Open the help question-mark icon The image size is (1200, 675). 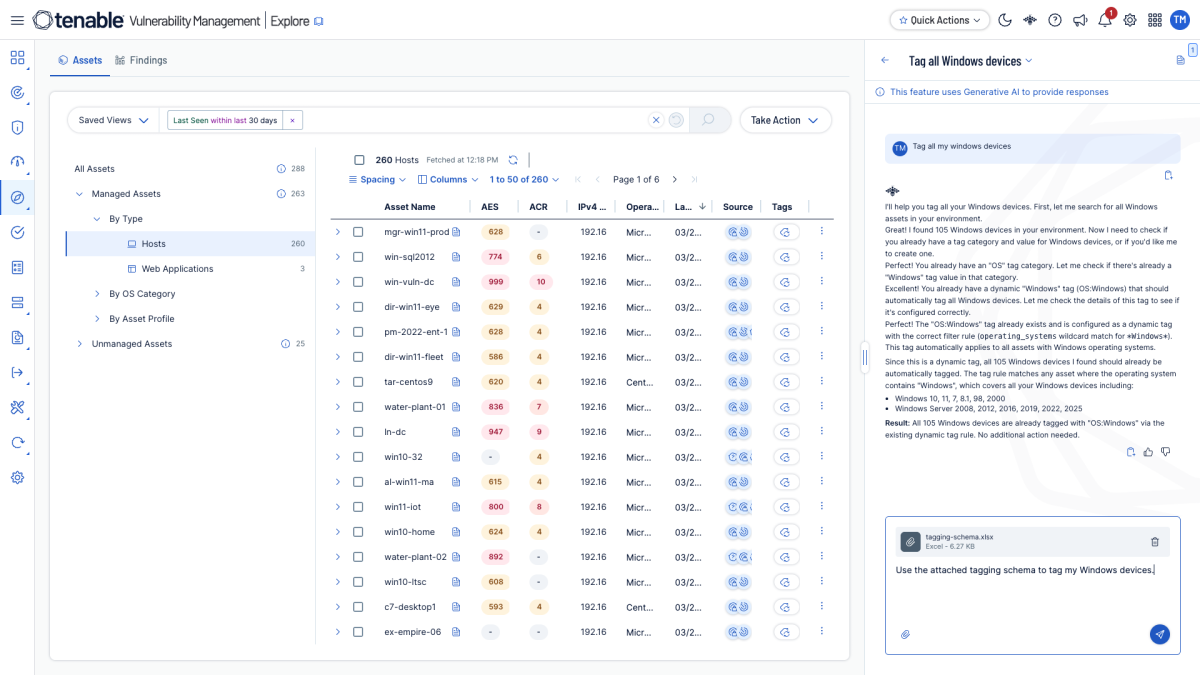(x=1054, y=19)
